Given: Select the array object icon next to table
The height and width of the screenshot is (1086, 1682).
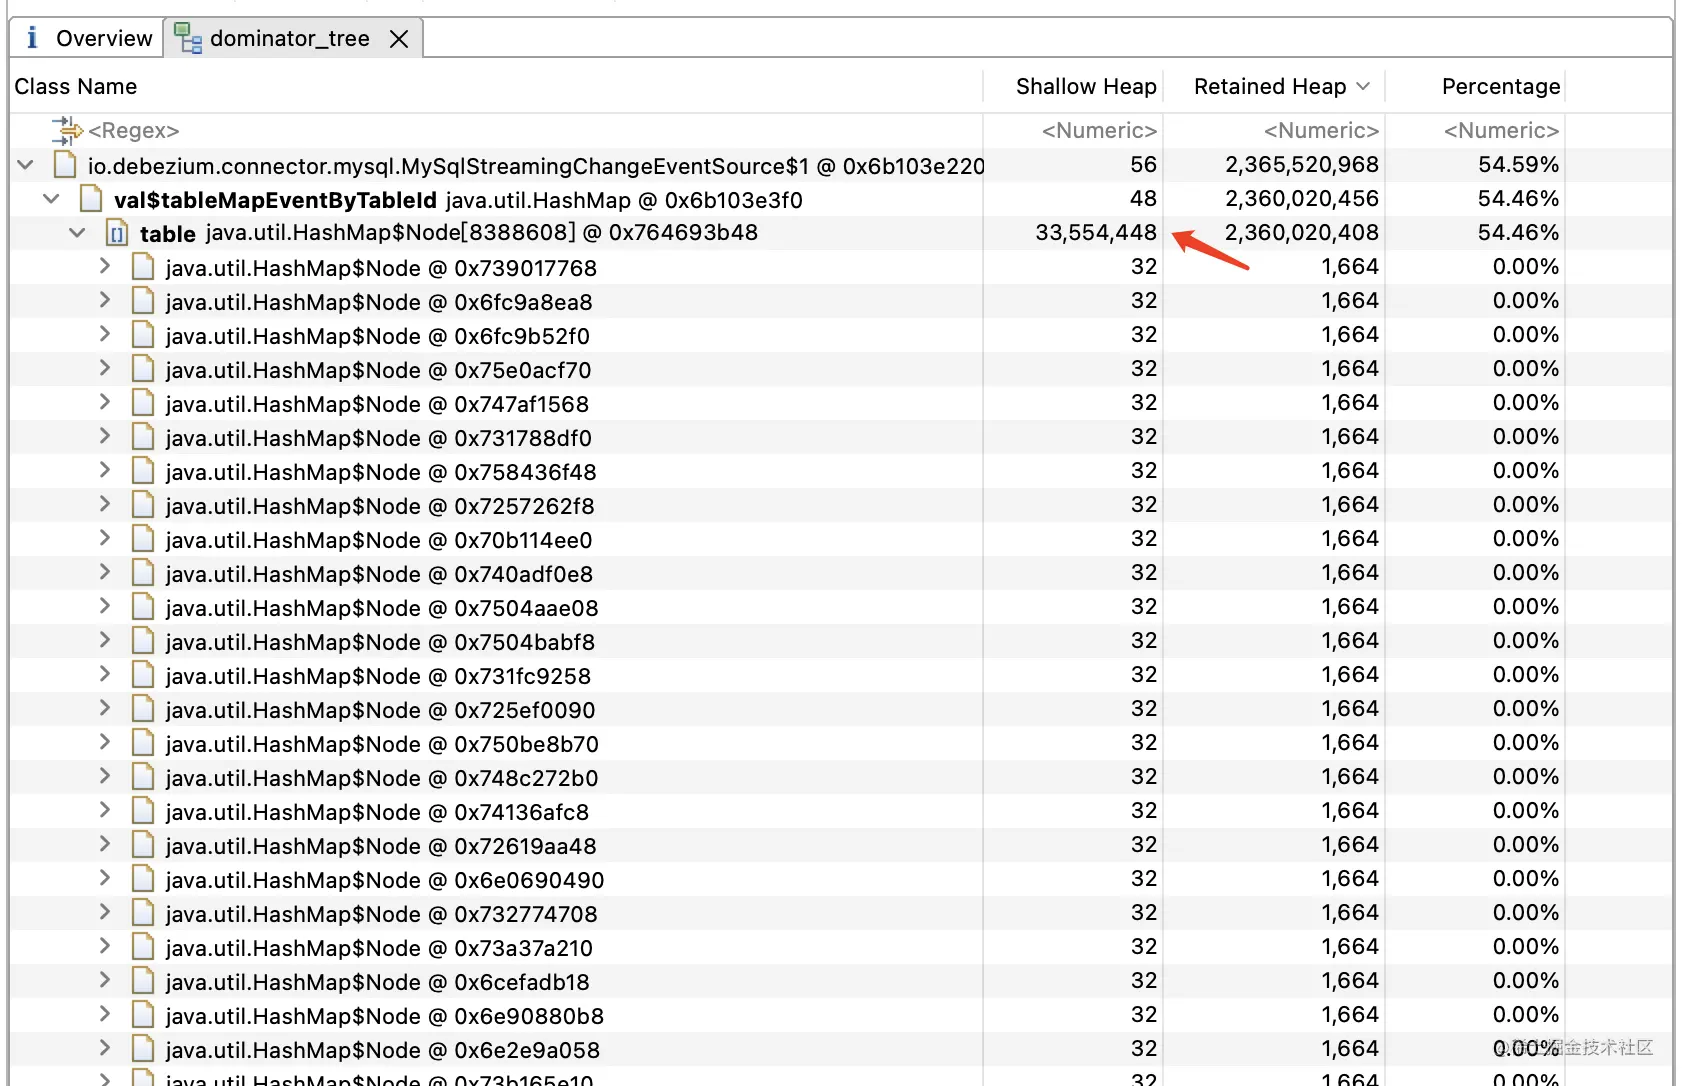Looking at the screenshot, I should point(117,233).
